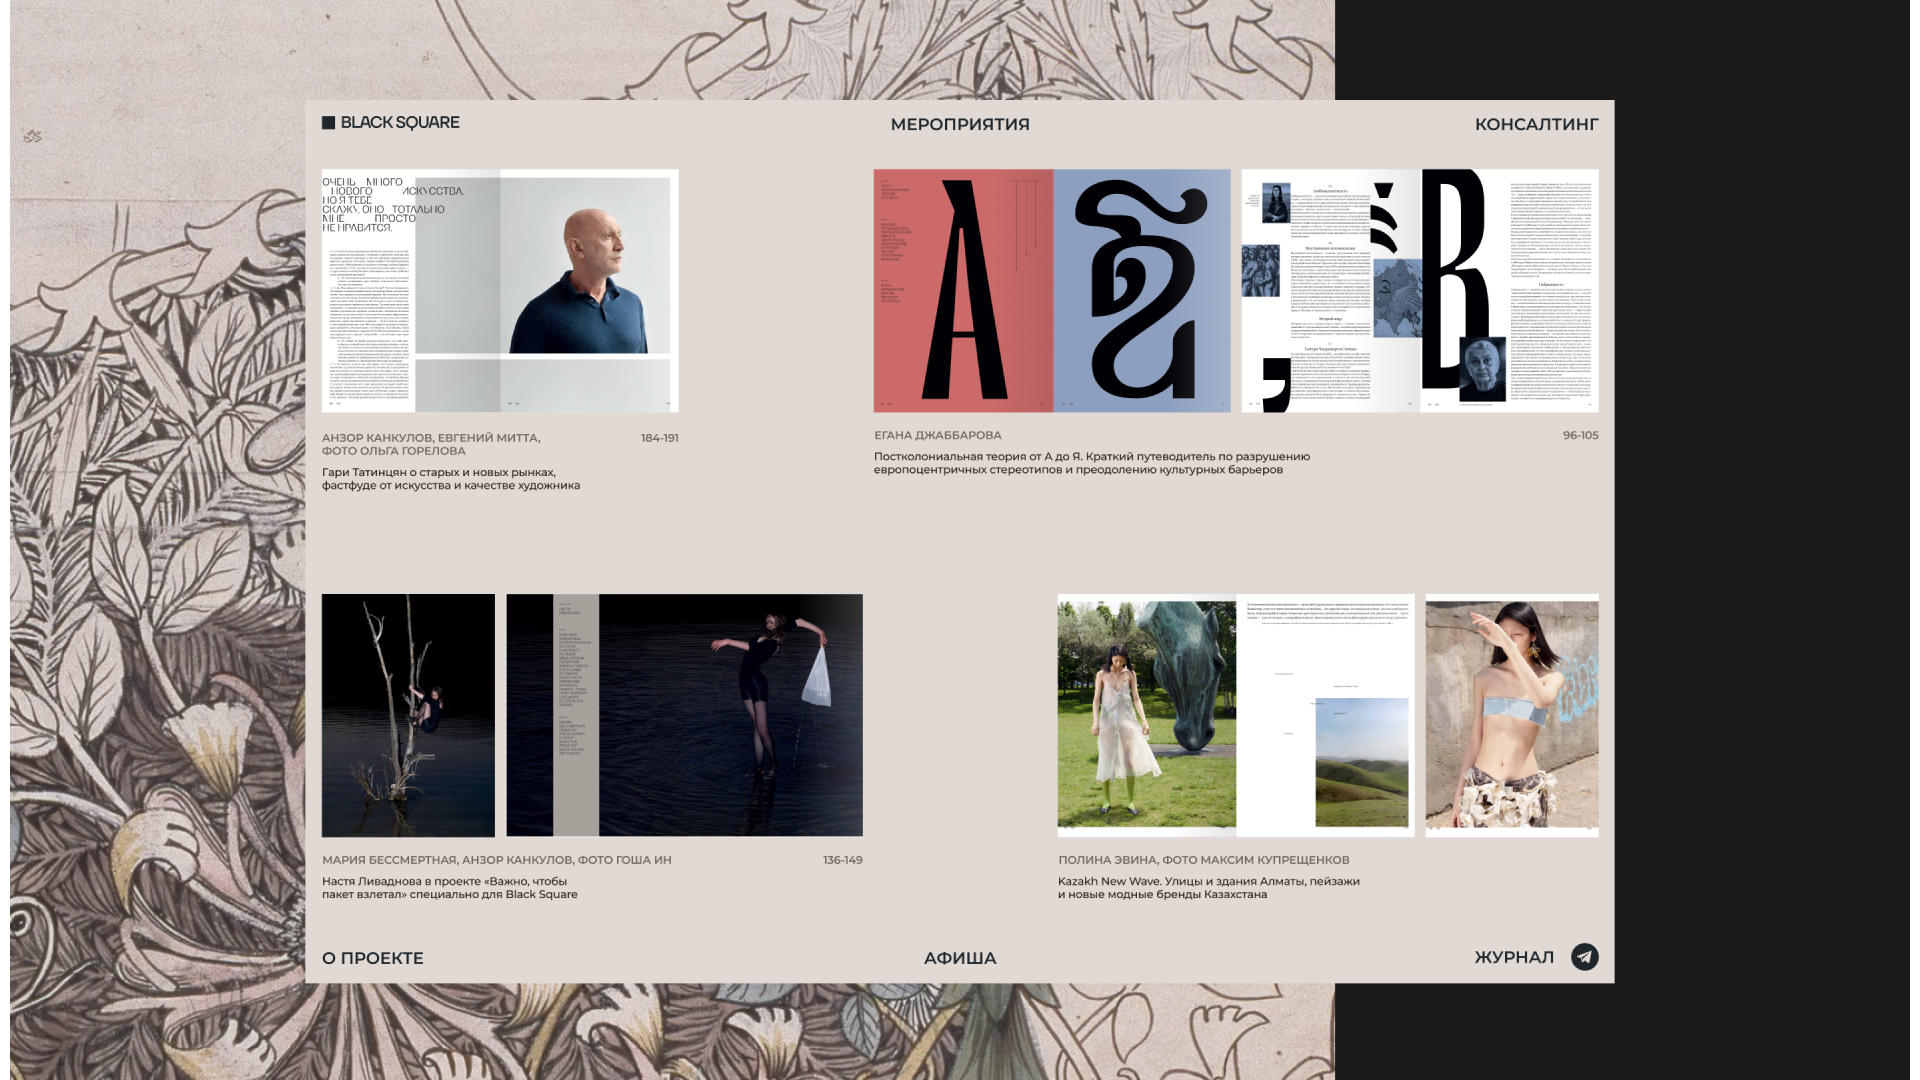Open the red and blue letter А spread
The width and height of the screenshot is (1920, 1080).
pyautogui.click(x=1051, y=290)
